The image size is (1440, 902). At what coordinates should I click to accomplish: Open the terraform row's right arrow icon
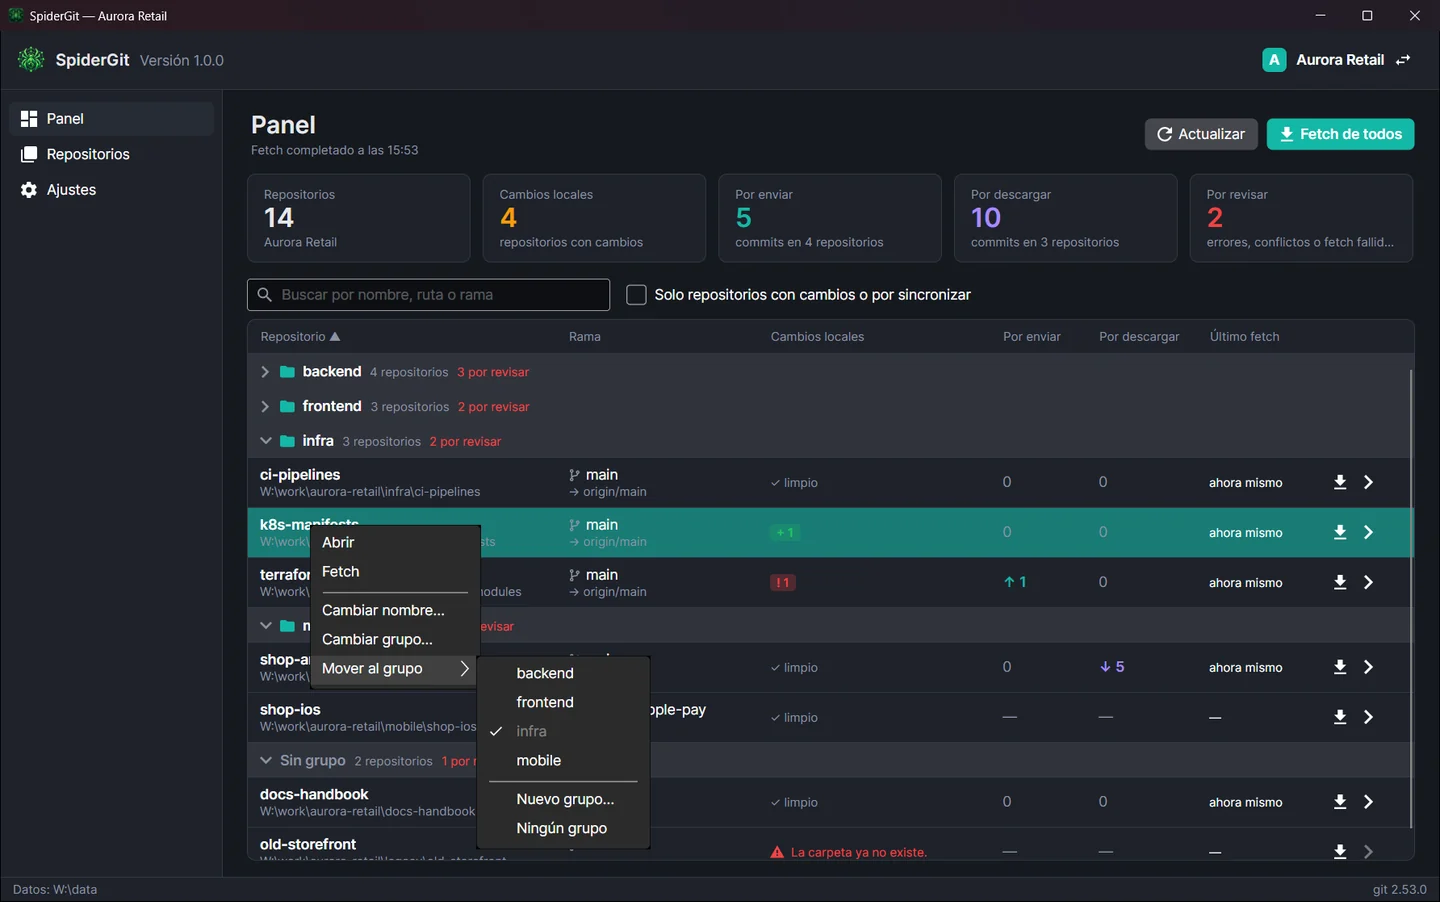(1369, 582)
